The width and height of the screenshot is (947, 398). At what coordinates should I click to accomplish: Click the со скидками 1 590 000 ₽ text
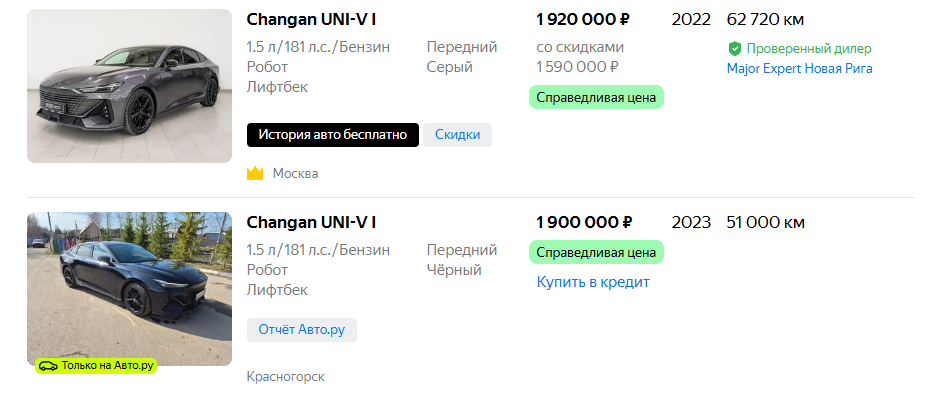[x=580, y=57]
